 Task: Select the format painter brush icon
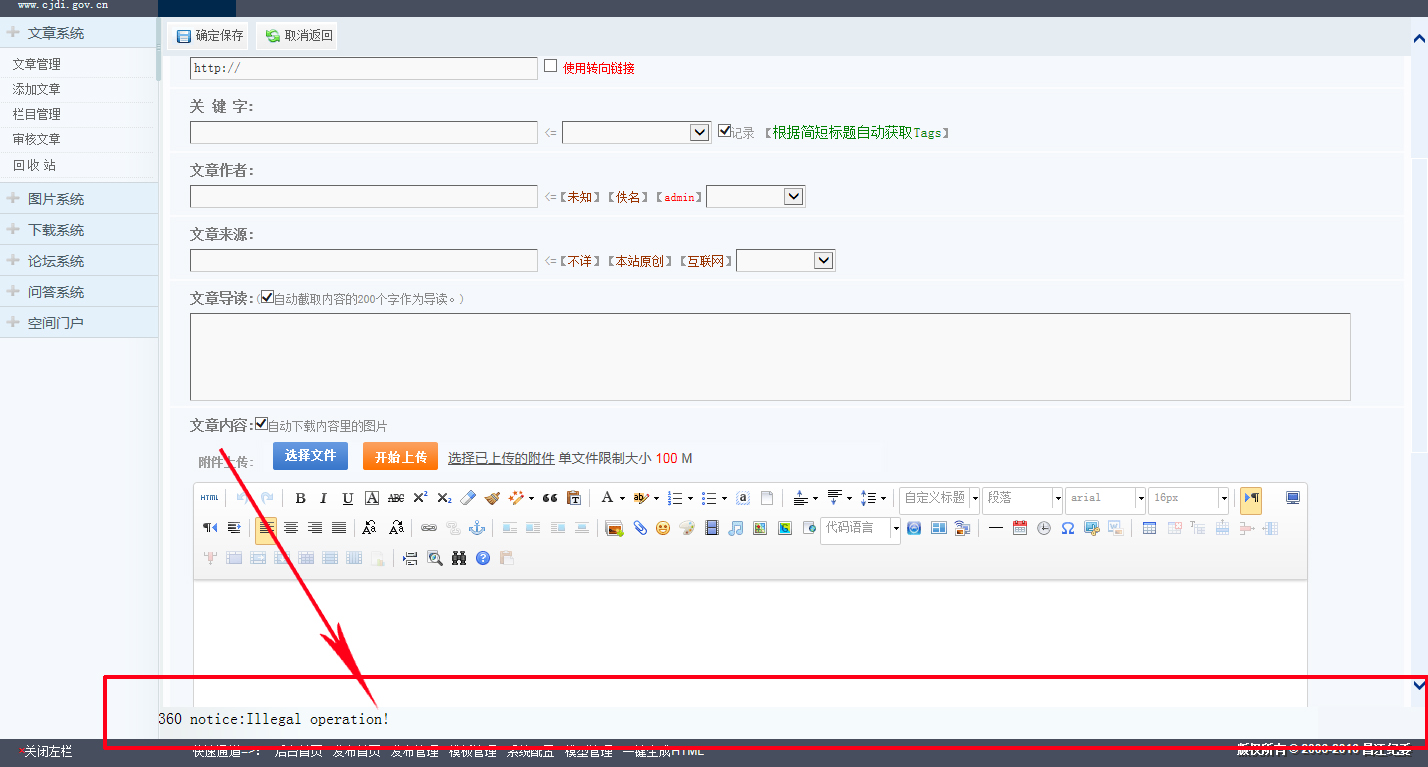point(492,498)
